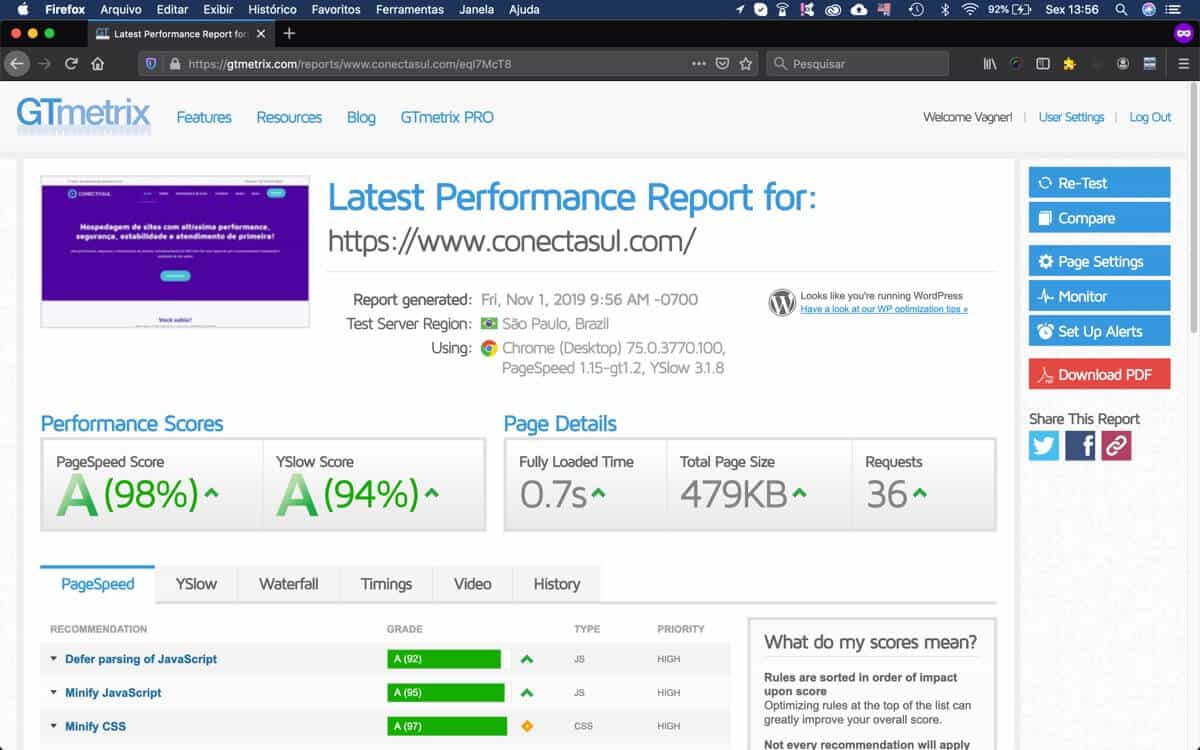Screen dimensions: 1200x750
Task: Click the Pocket save icon
Action: [x=723, y=63]
